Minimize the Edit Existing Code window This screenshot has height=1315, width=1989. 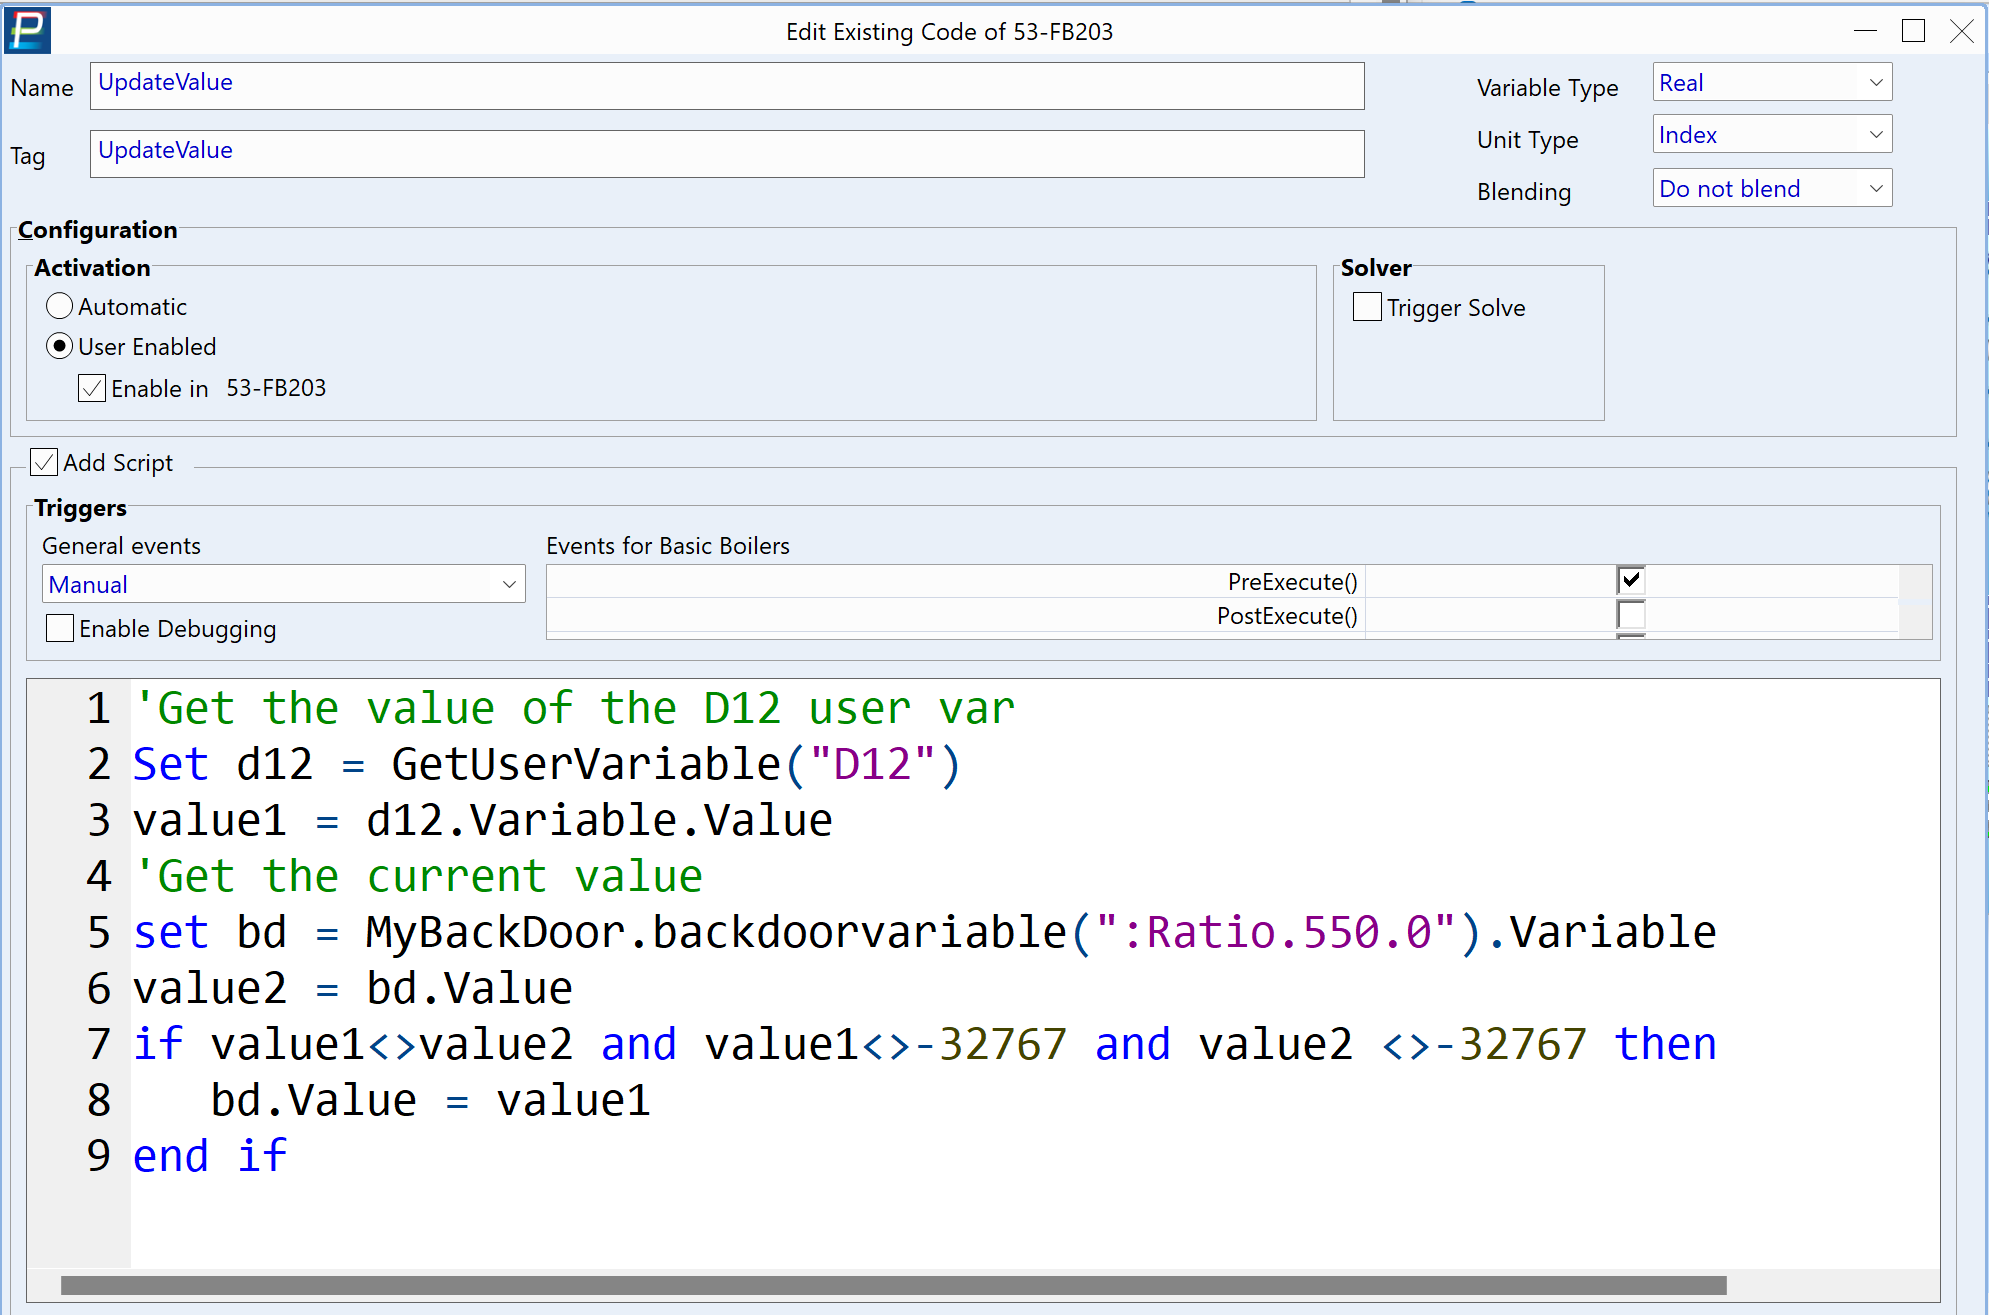click(1865, 31)
